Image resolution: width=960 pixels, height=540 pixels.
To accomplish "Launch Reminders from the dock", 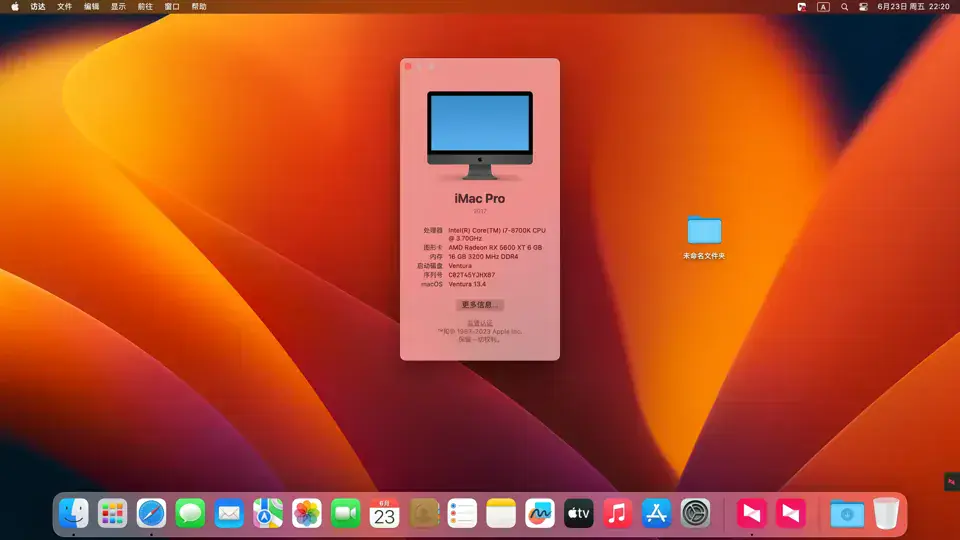I will [462, 513].
